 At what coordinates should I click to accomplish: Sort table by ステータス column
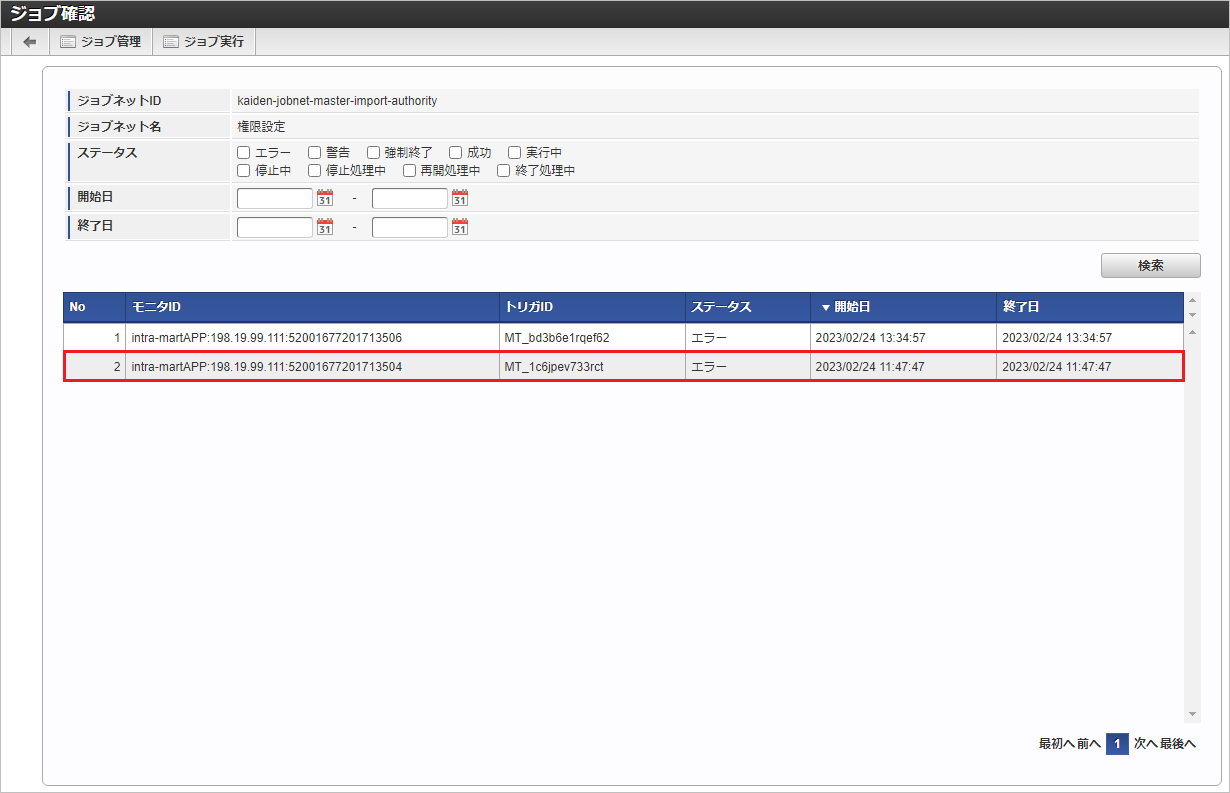721,307
